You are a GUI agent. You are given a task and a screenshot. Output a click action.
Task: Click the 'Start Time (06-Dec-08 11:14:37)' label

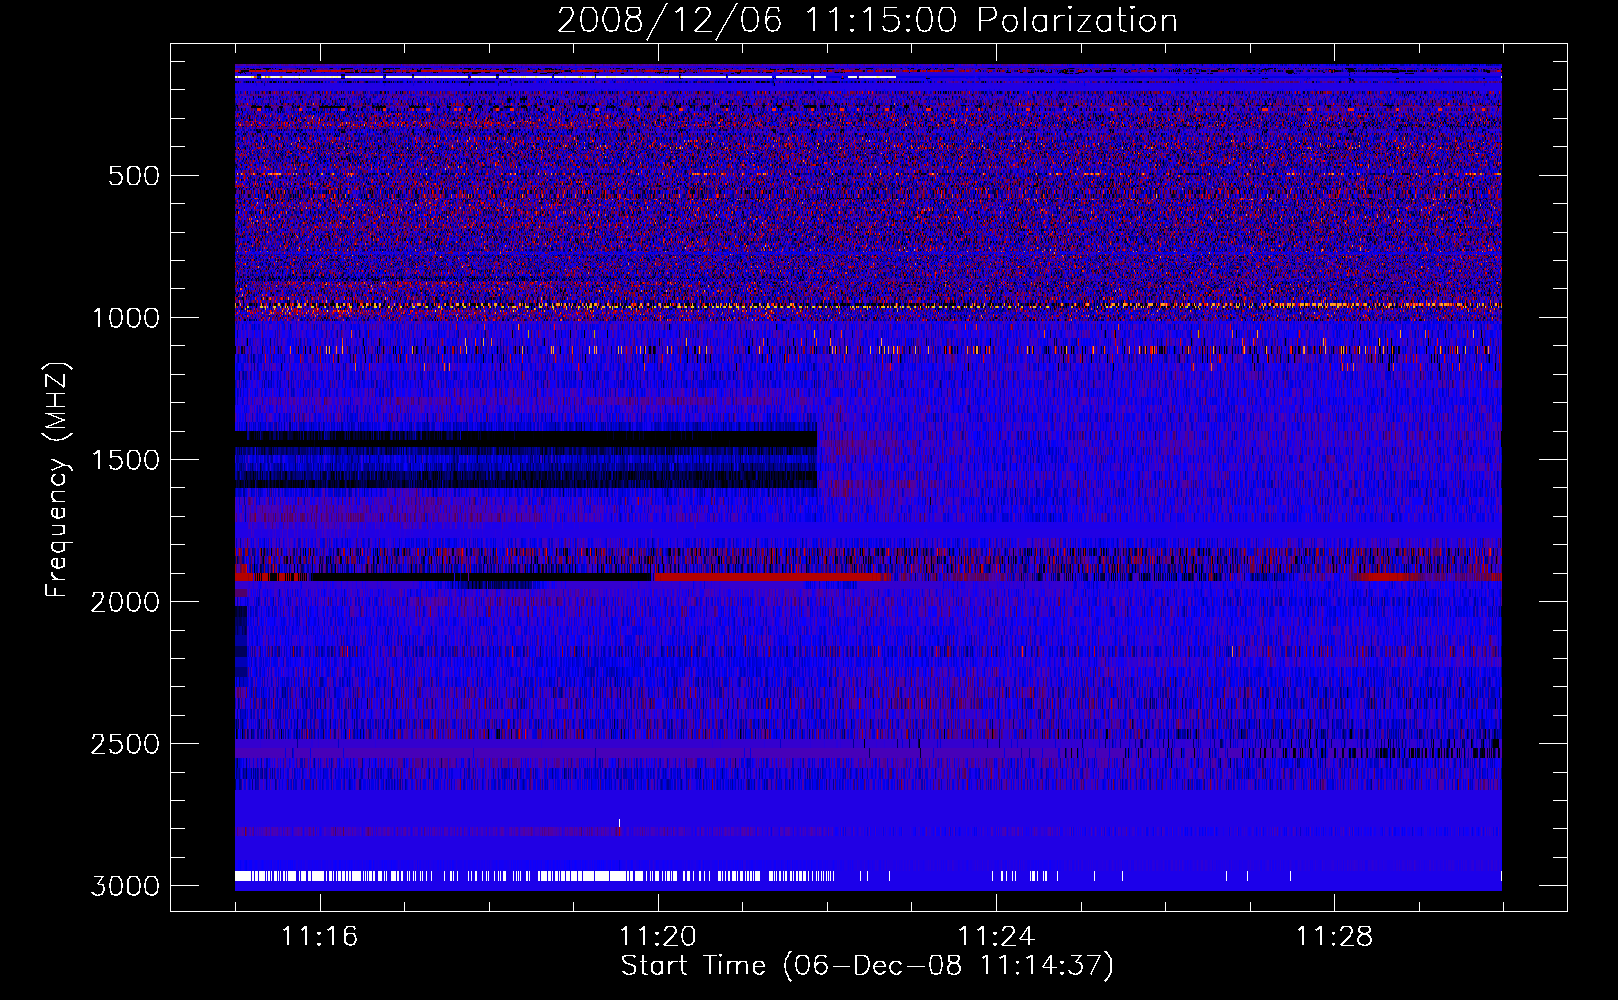[x=867, y=966]
